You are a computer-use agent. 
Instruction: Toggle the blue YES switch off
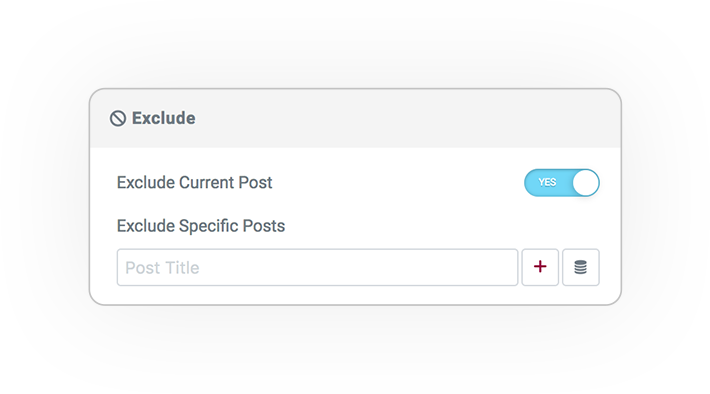562,183
